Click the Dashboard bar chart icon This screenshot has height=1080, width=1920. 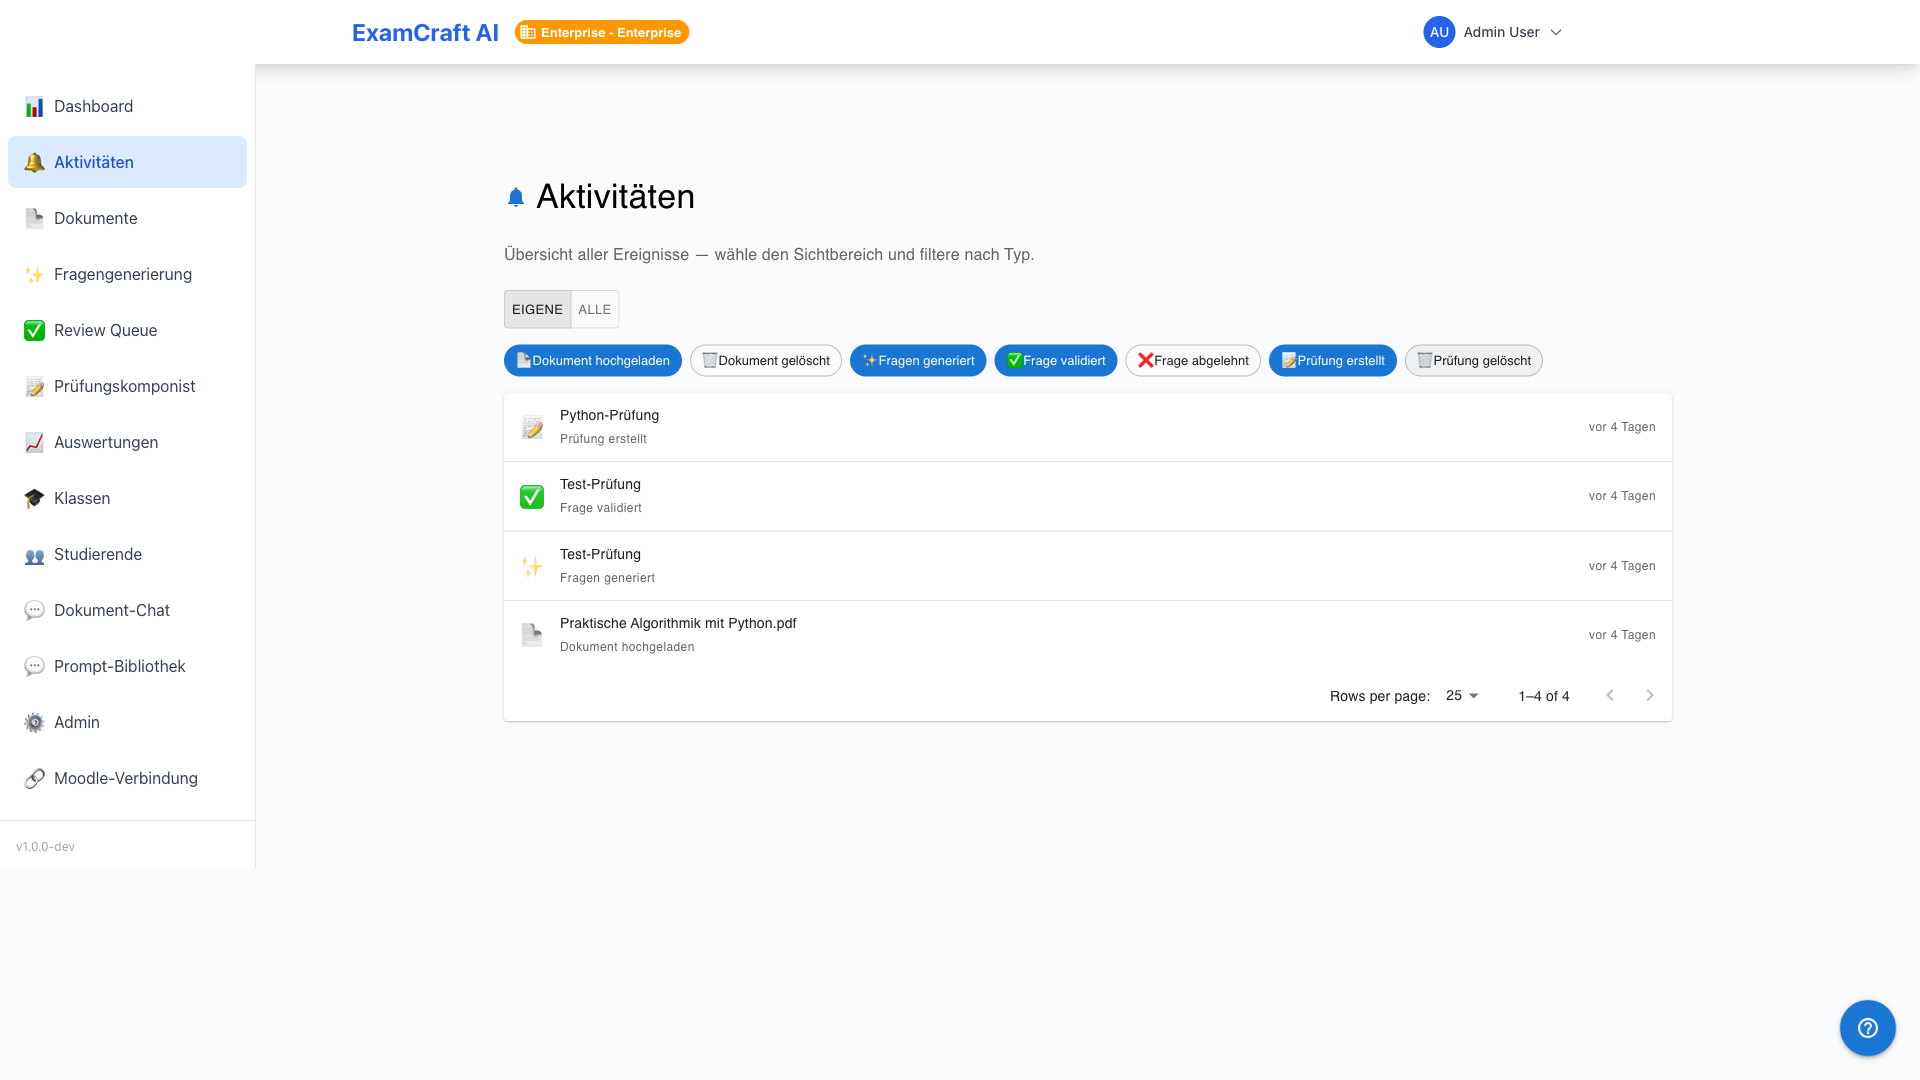click(x=34, y=107)
